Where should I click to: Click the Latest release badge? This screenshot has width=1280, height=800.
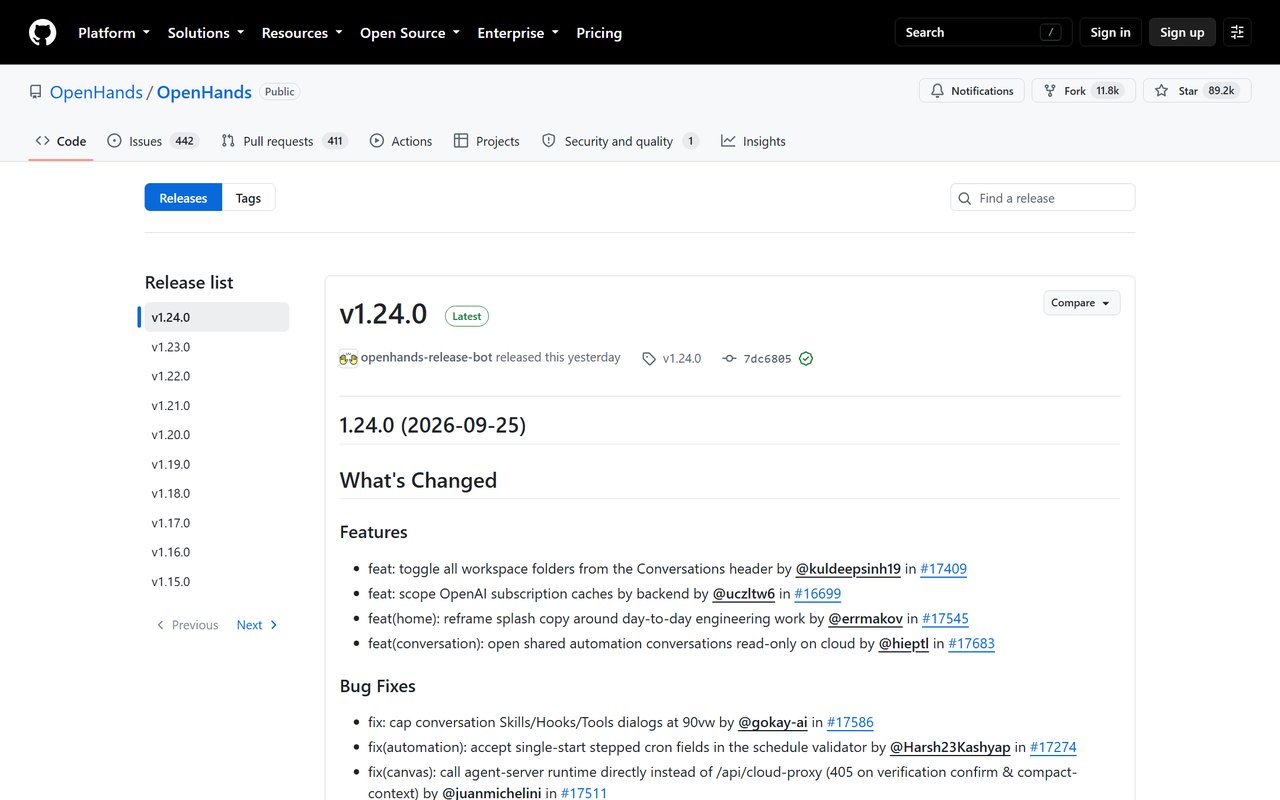coord(467,316)
